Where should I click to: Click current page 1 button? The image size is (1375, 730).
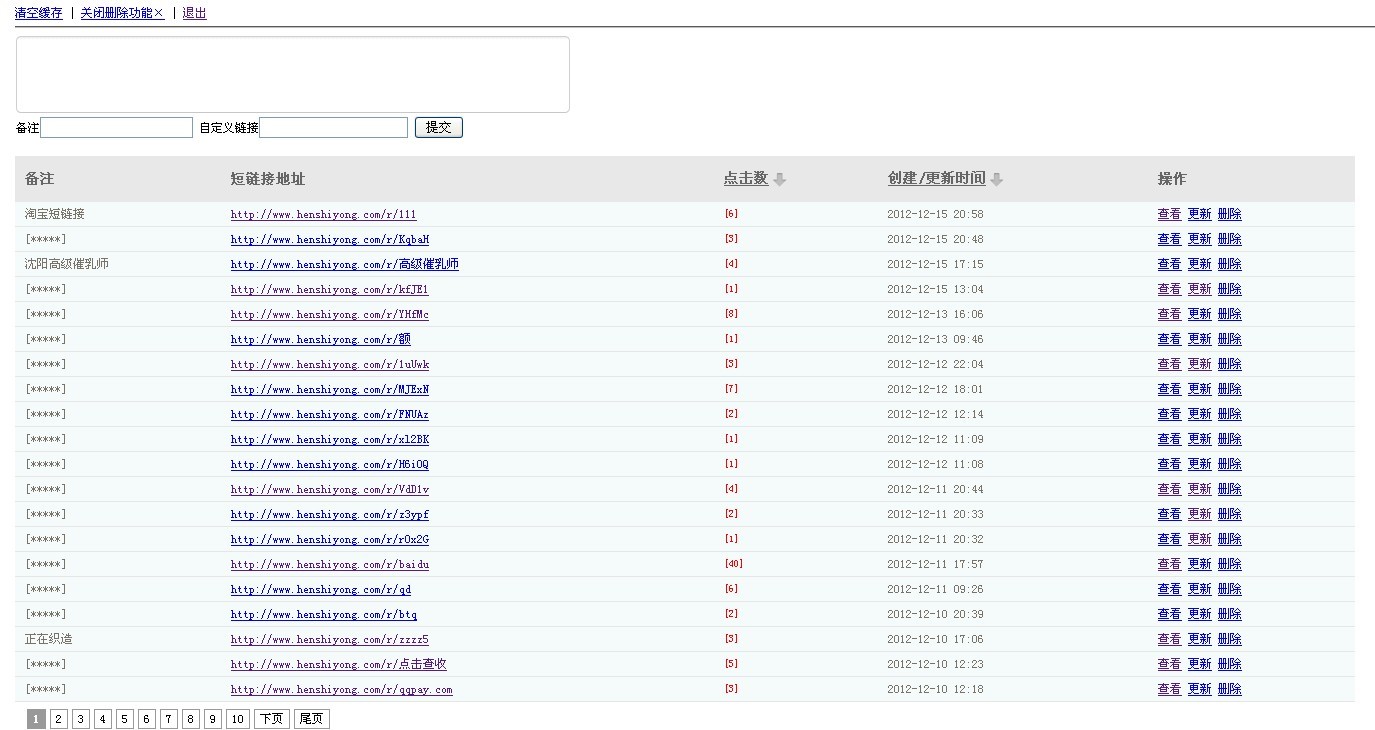coord(36,719)
